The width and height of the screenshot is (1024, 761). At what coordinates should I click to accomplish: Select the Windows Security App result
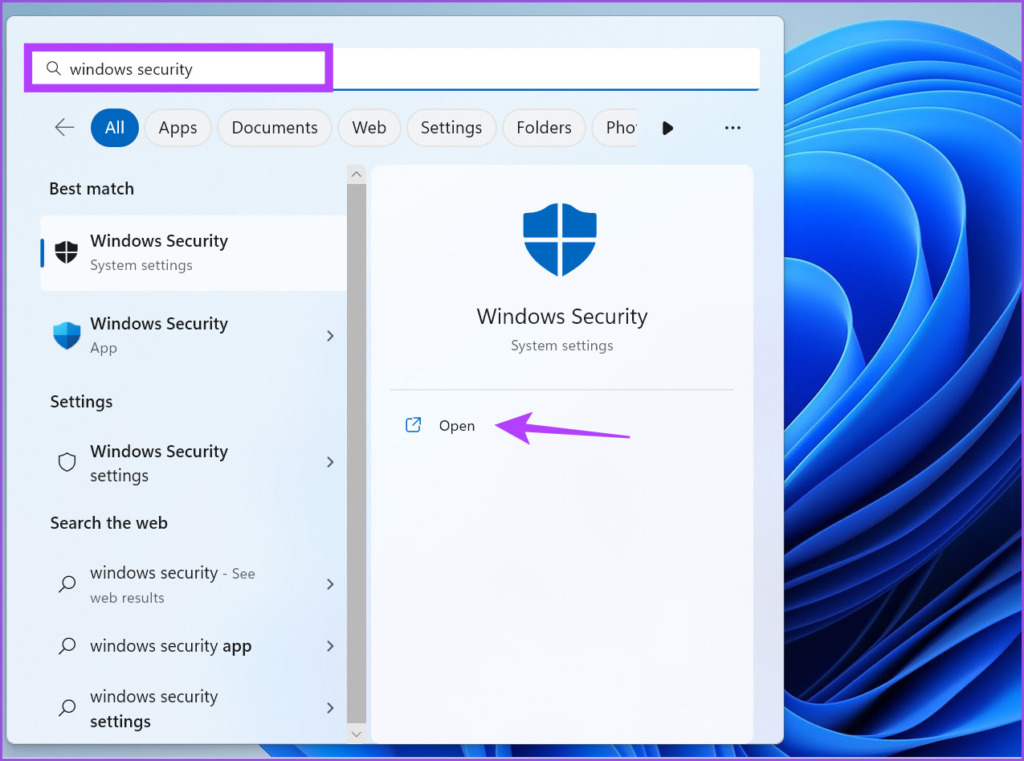193,336
